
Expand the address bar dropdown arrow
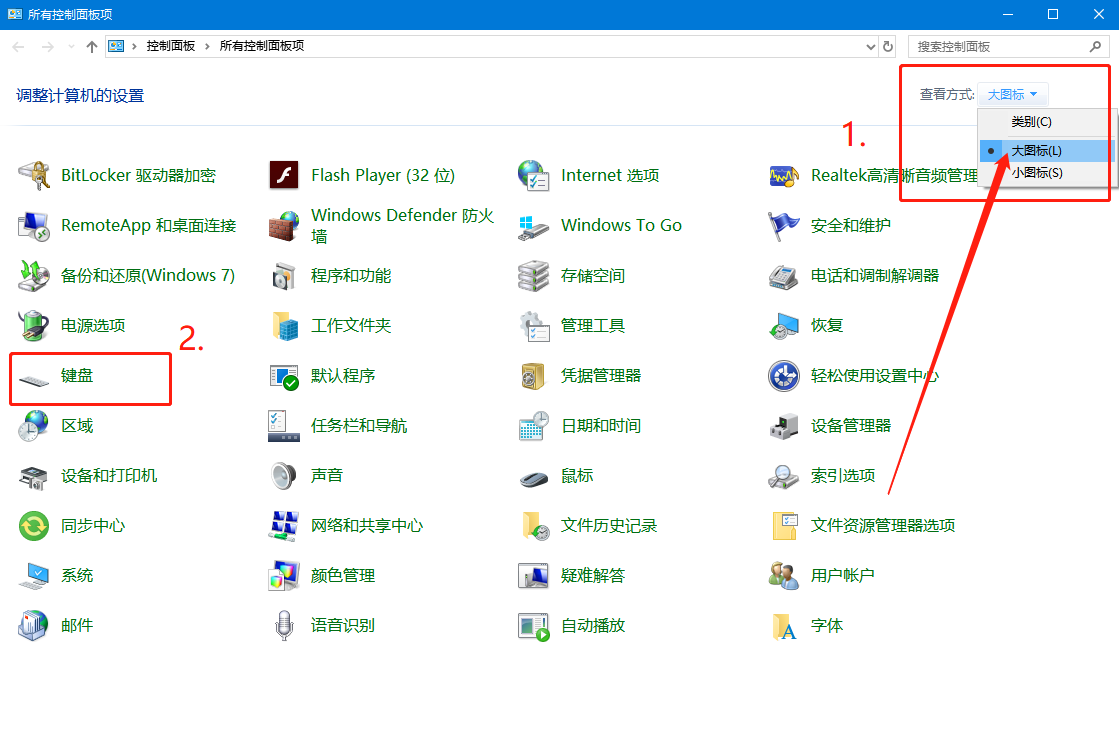click(x=869, y=46)
